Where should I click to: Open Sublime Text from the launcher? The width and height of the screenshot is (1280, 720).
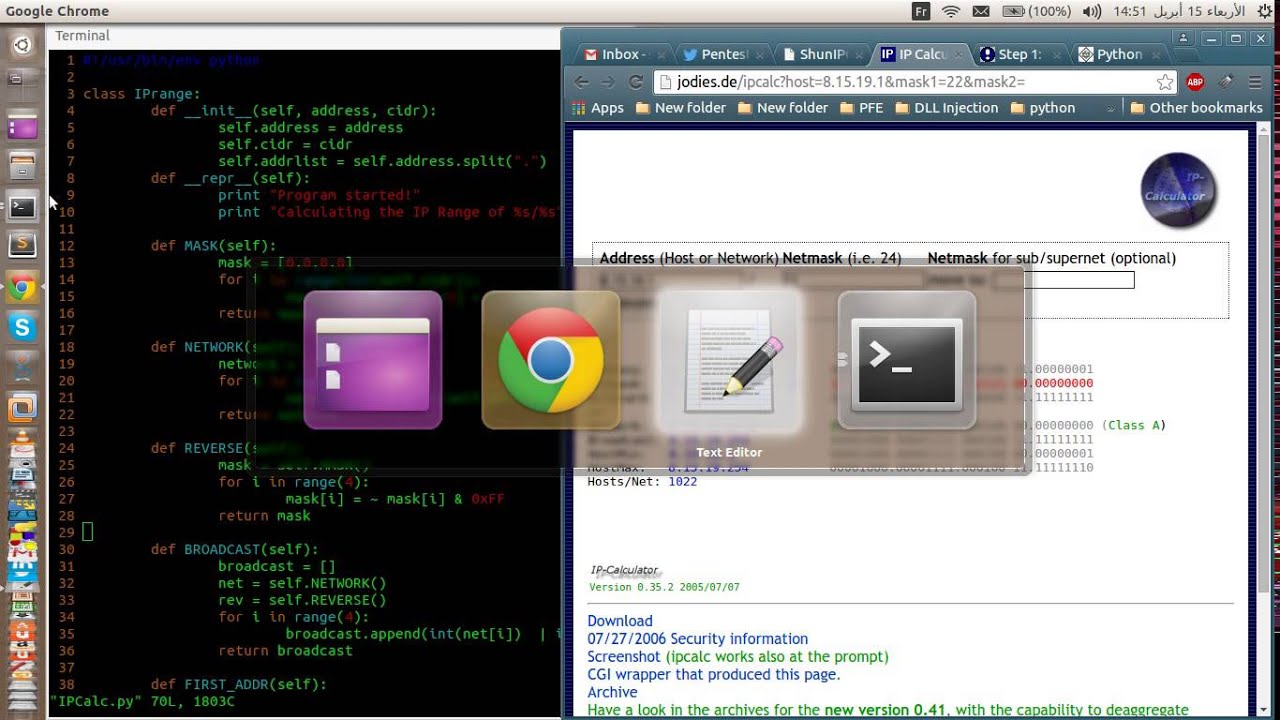(22, 244)
